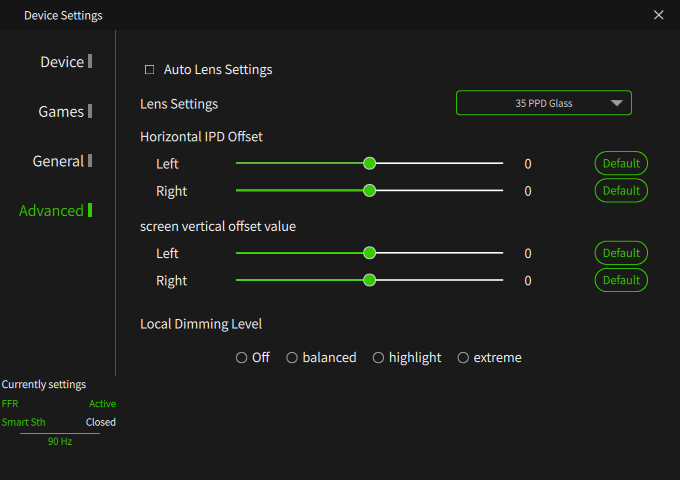This screenshot has height=480, width=680.
Task: Open the 35 PPD Glass lens dropdown
Action: point(543,103)
